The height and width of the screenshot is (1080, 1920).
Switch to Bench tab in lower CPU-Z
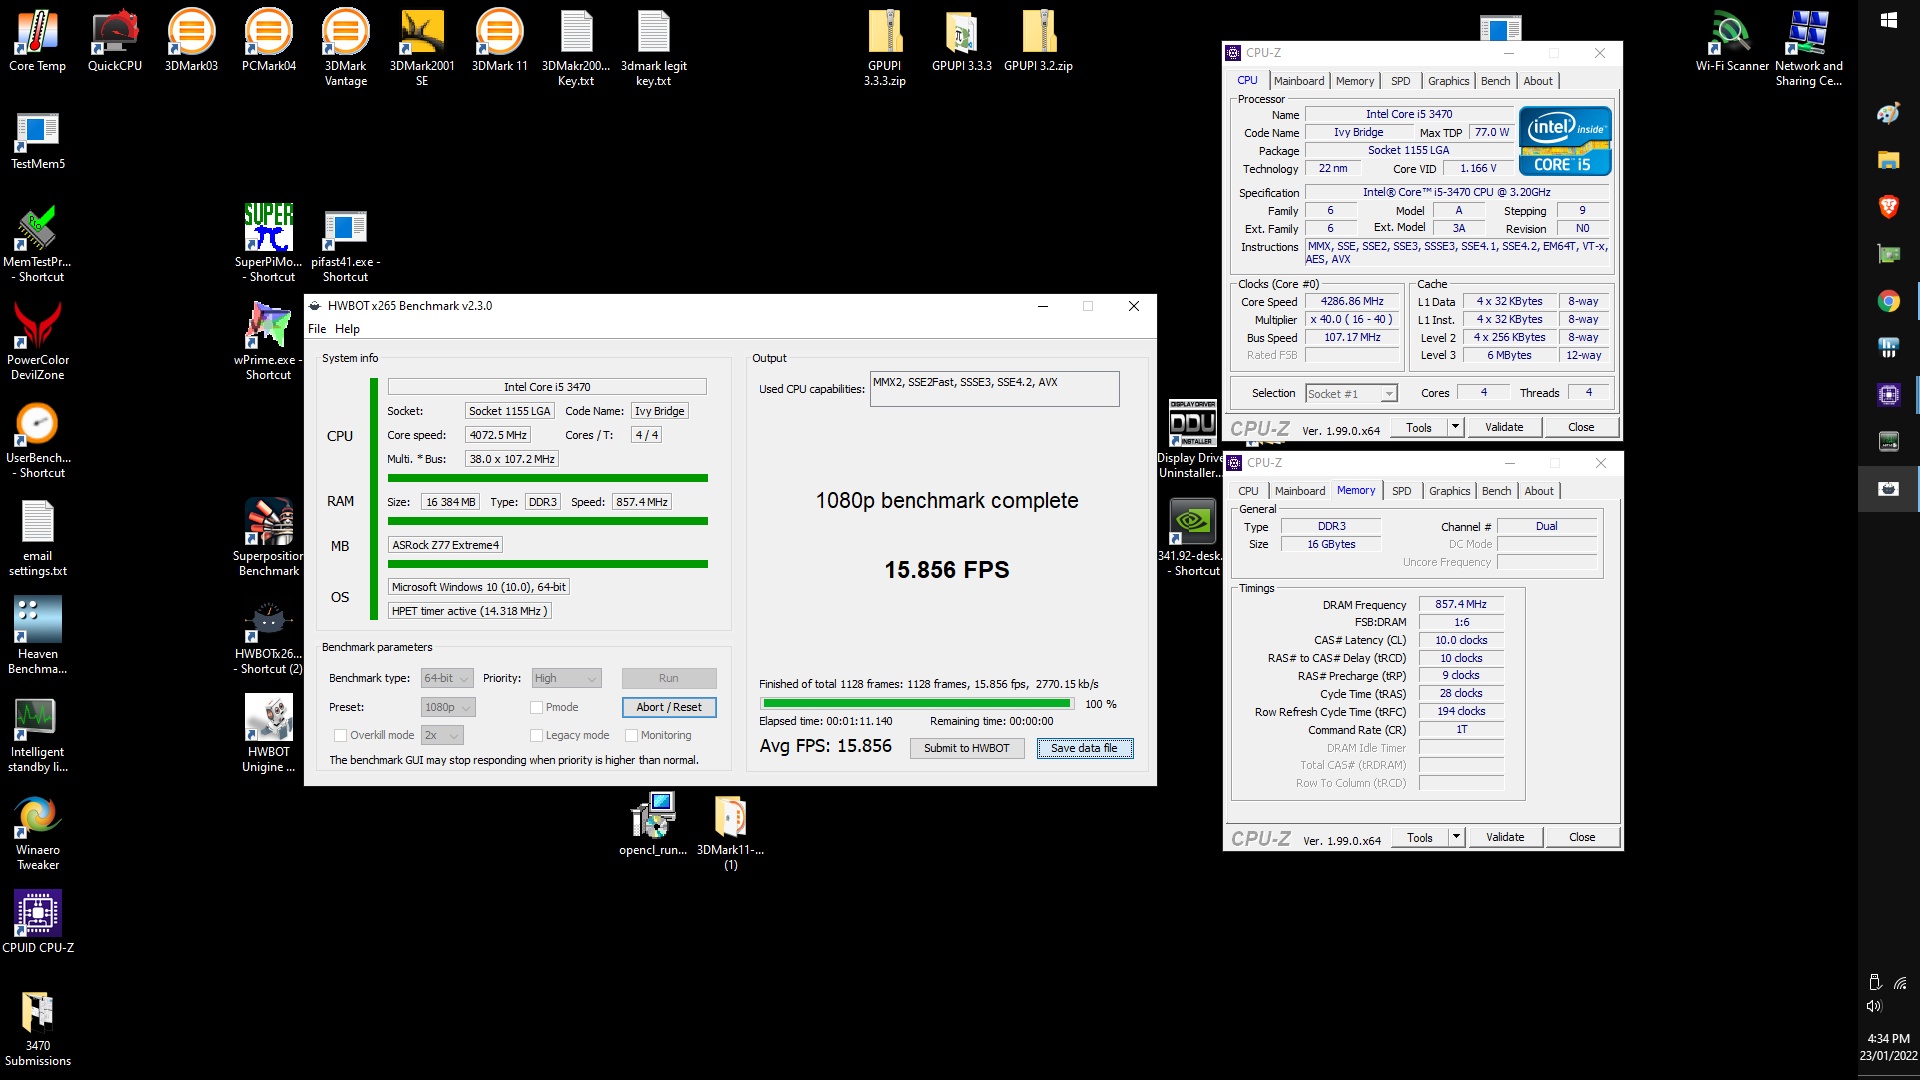[1497, 491]
